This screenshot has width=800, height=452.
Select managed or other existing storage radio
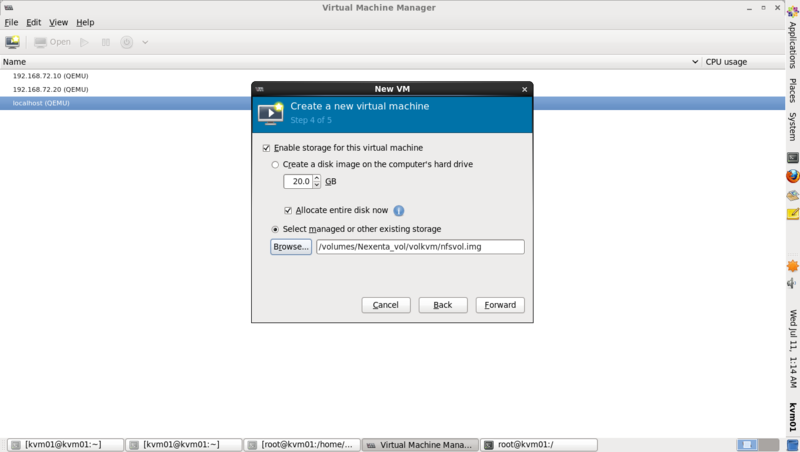(275, 230)
